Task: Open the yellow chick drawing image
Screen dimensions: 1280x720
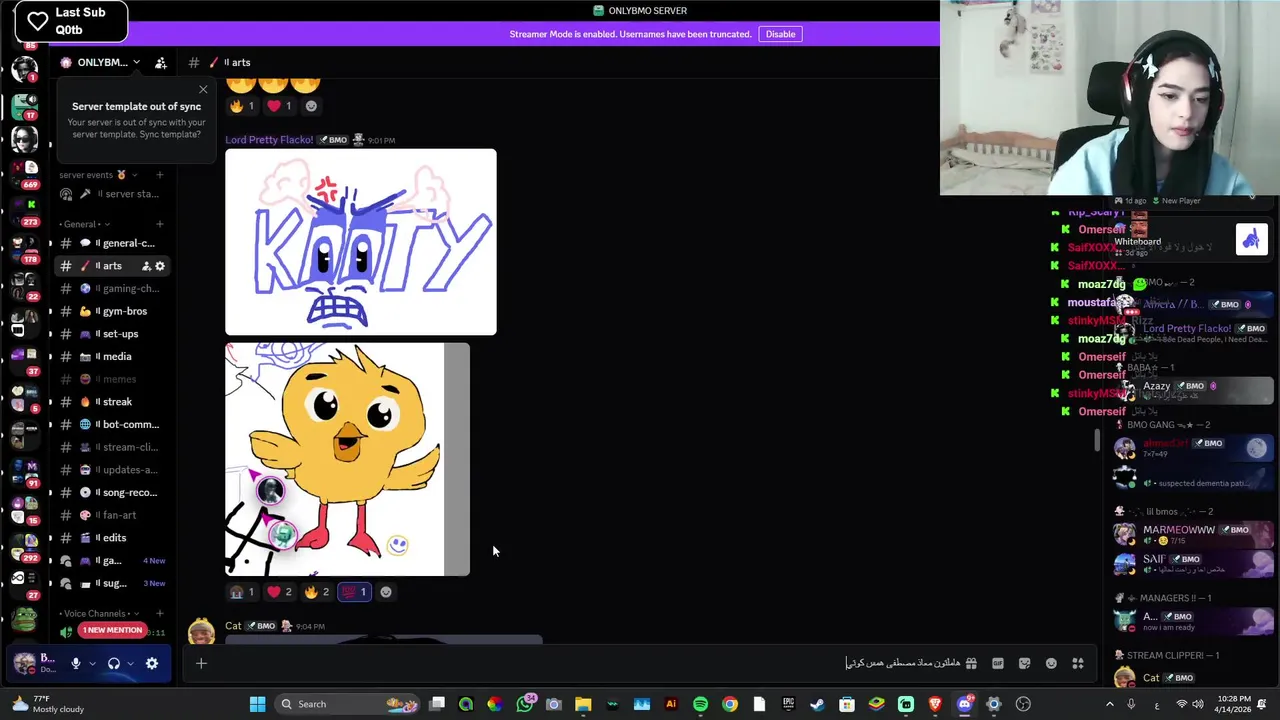Action: 347,460
